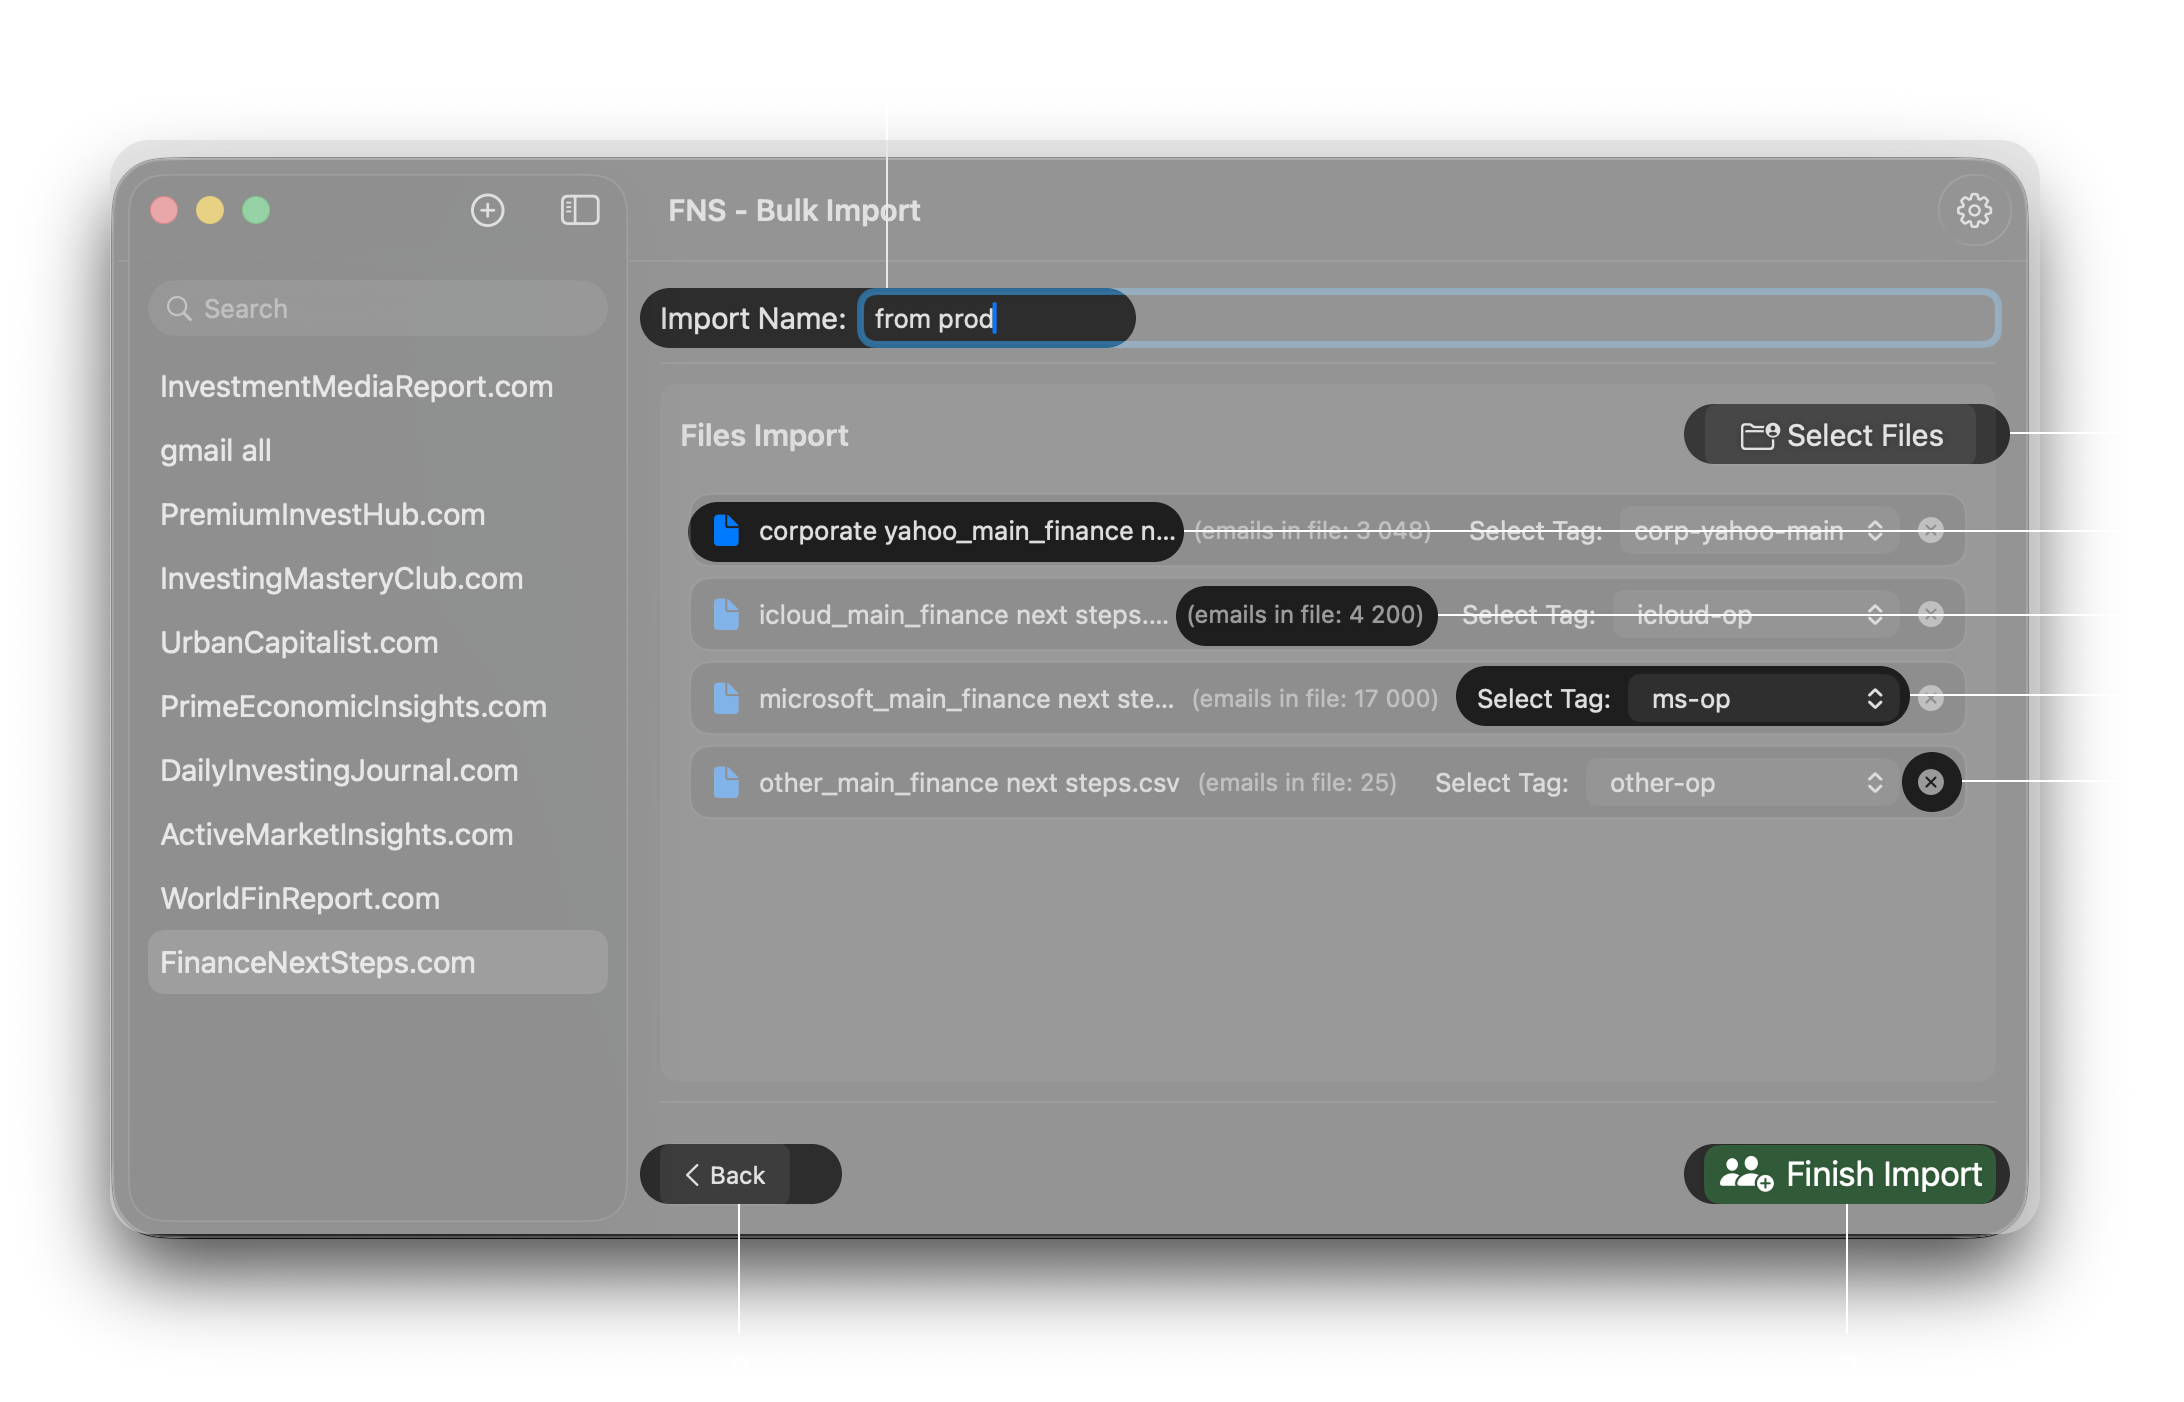Viewport: 2184px width, 1402px height.
Task: Open the ms-op tag dropdown
Action: coord(1765,698)
